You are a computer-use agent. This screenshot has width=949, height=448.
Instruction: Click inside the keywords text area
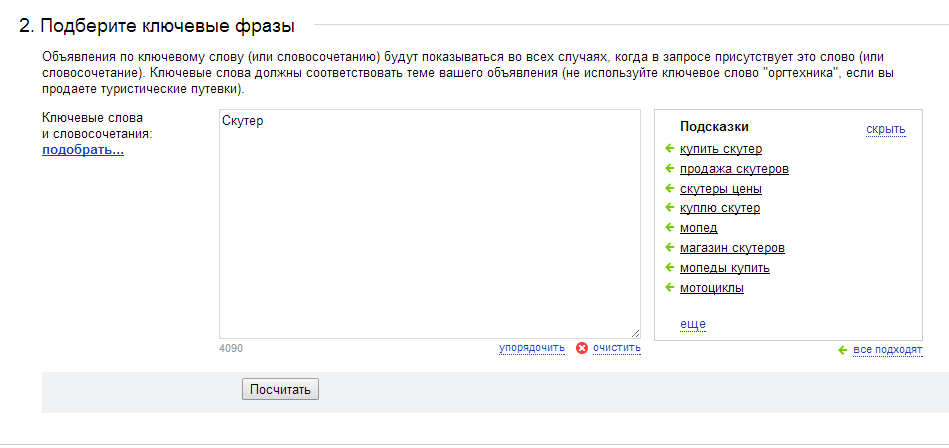tap(429, 223)
